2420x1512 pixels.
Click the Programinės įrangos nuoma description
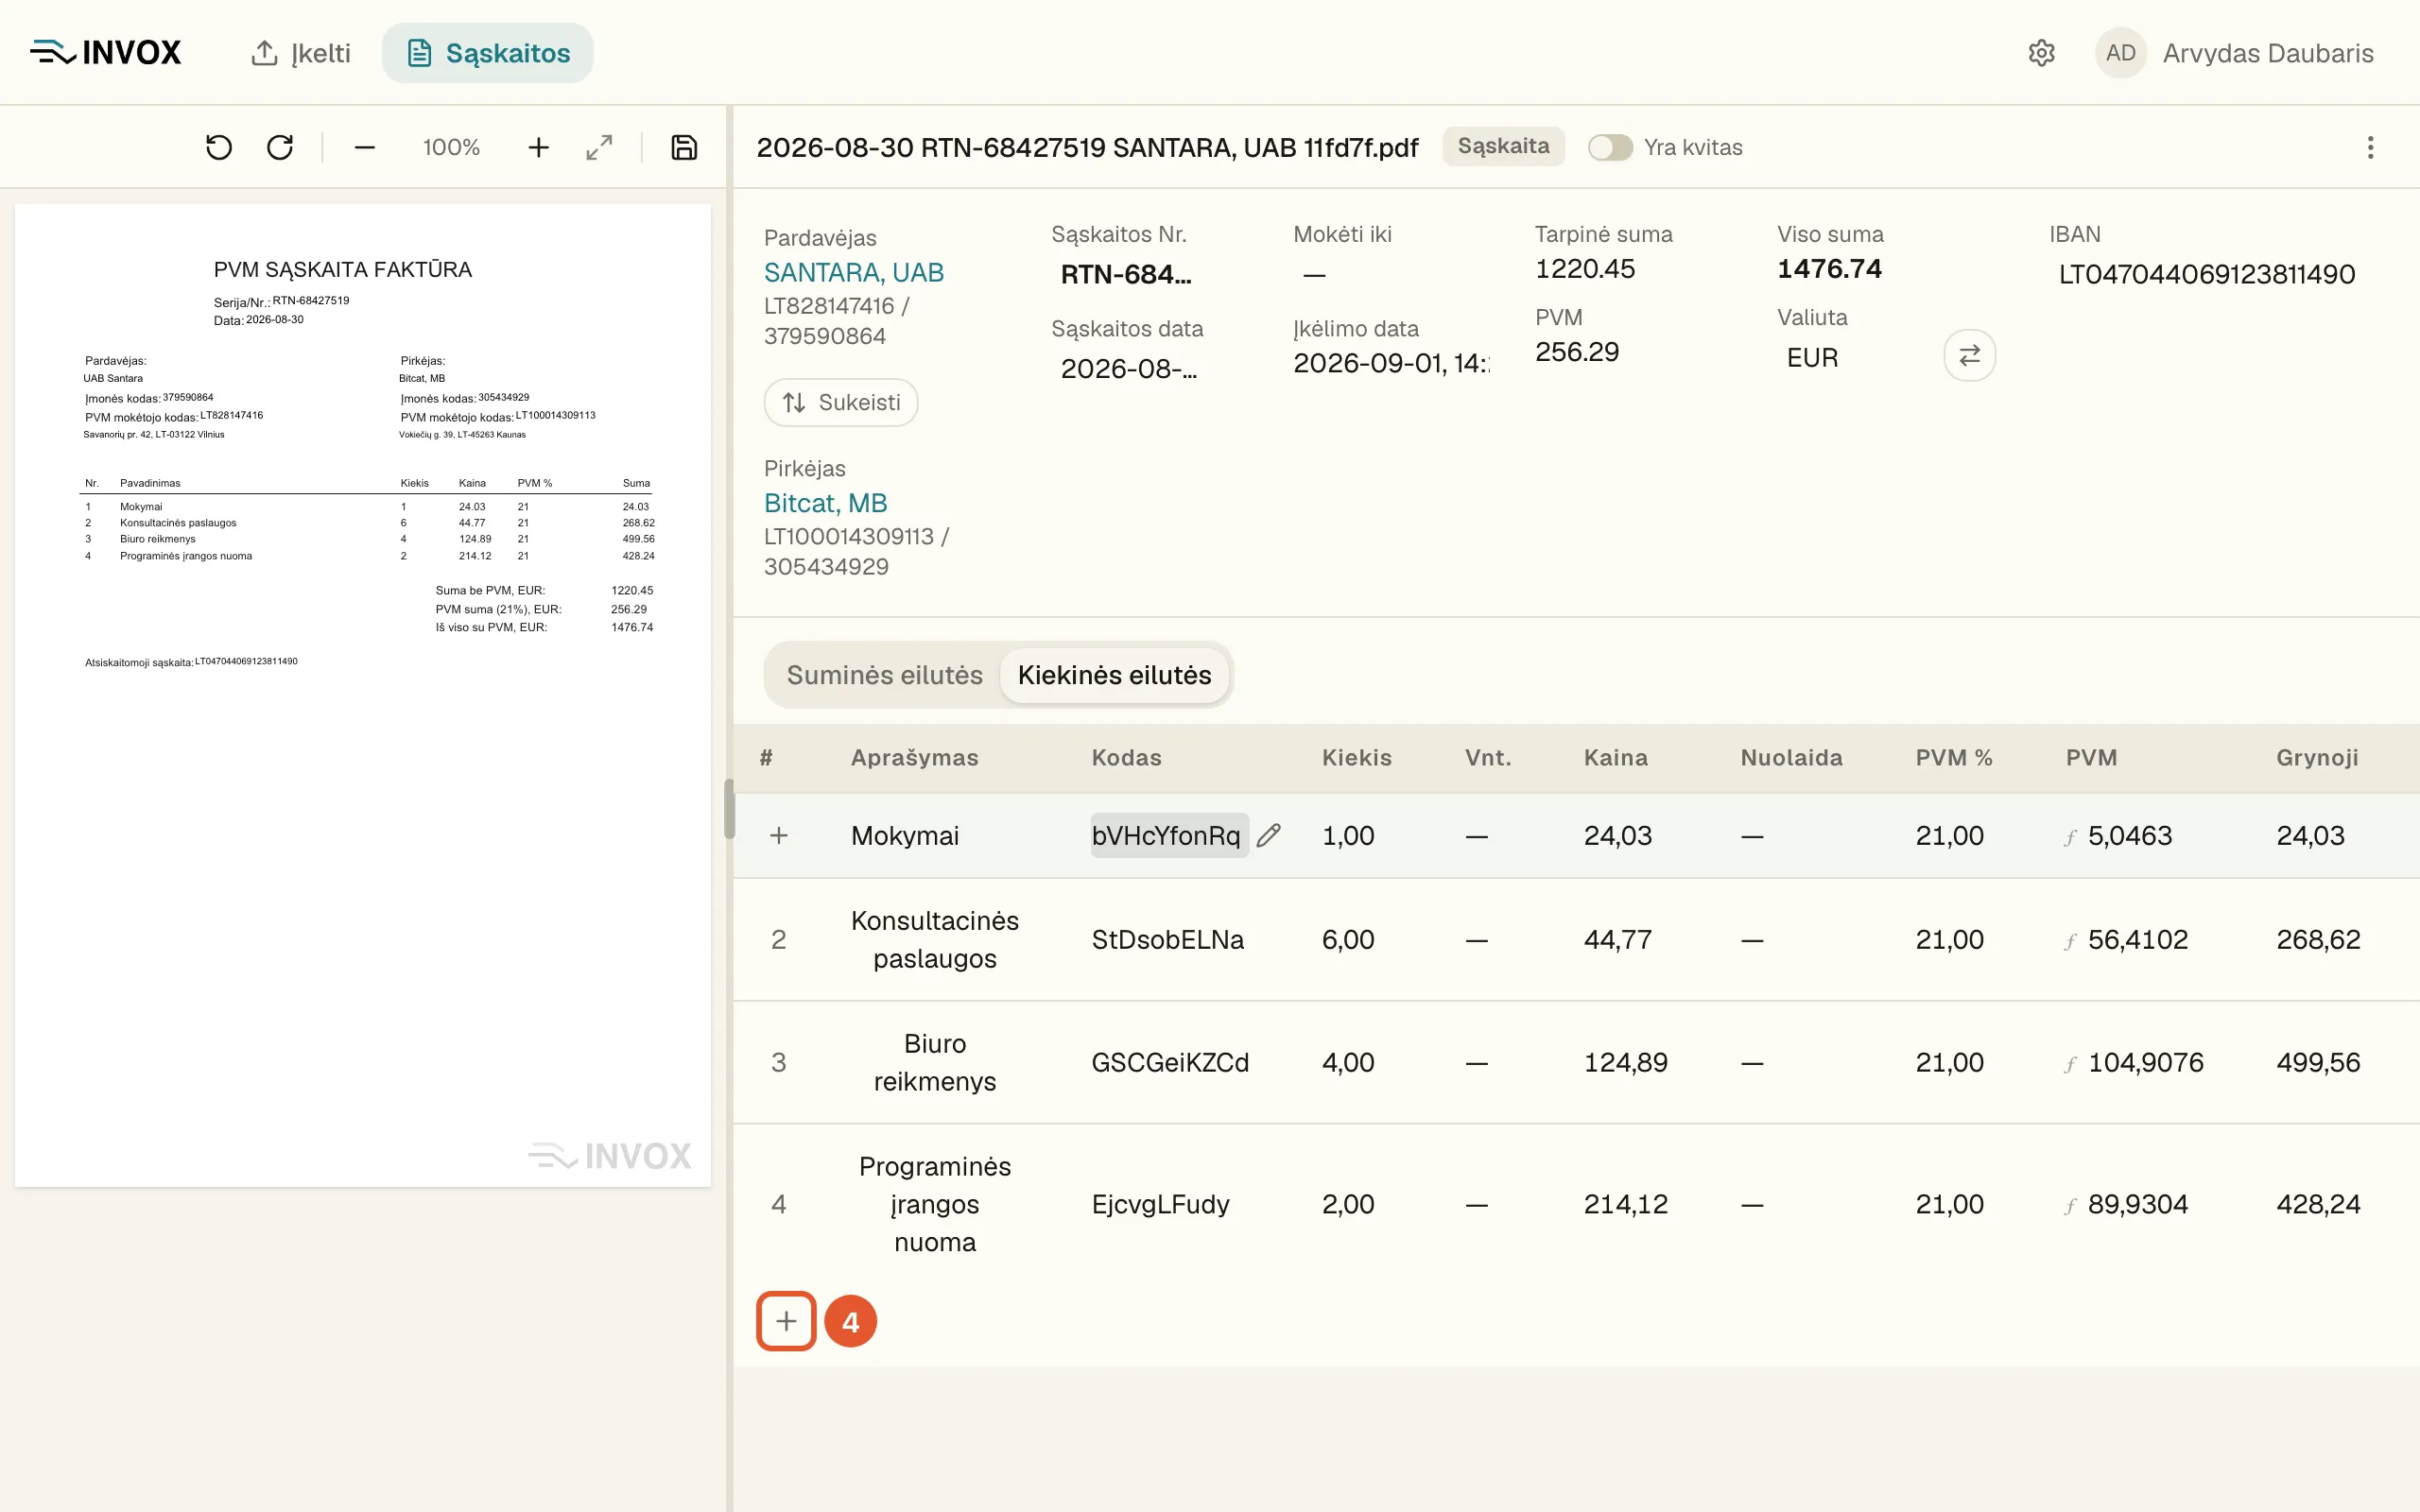(935, 1204)
